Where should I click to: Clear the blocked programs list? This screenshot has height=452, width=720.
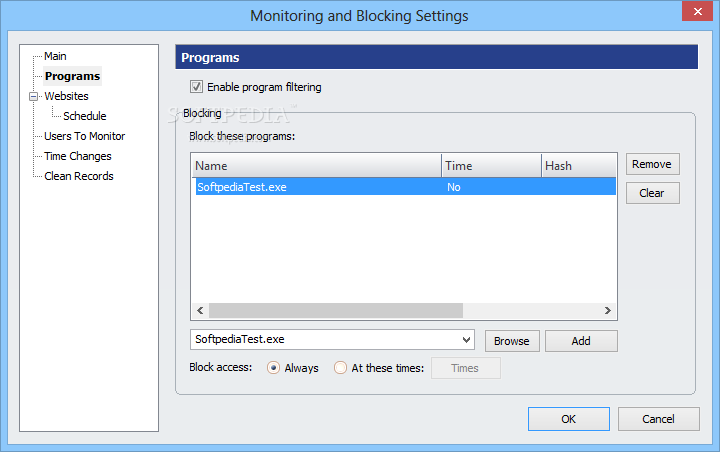click(x=652, y=193)
